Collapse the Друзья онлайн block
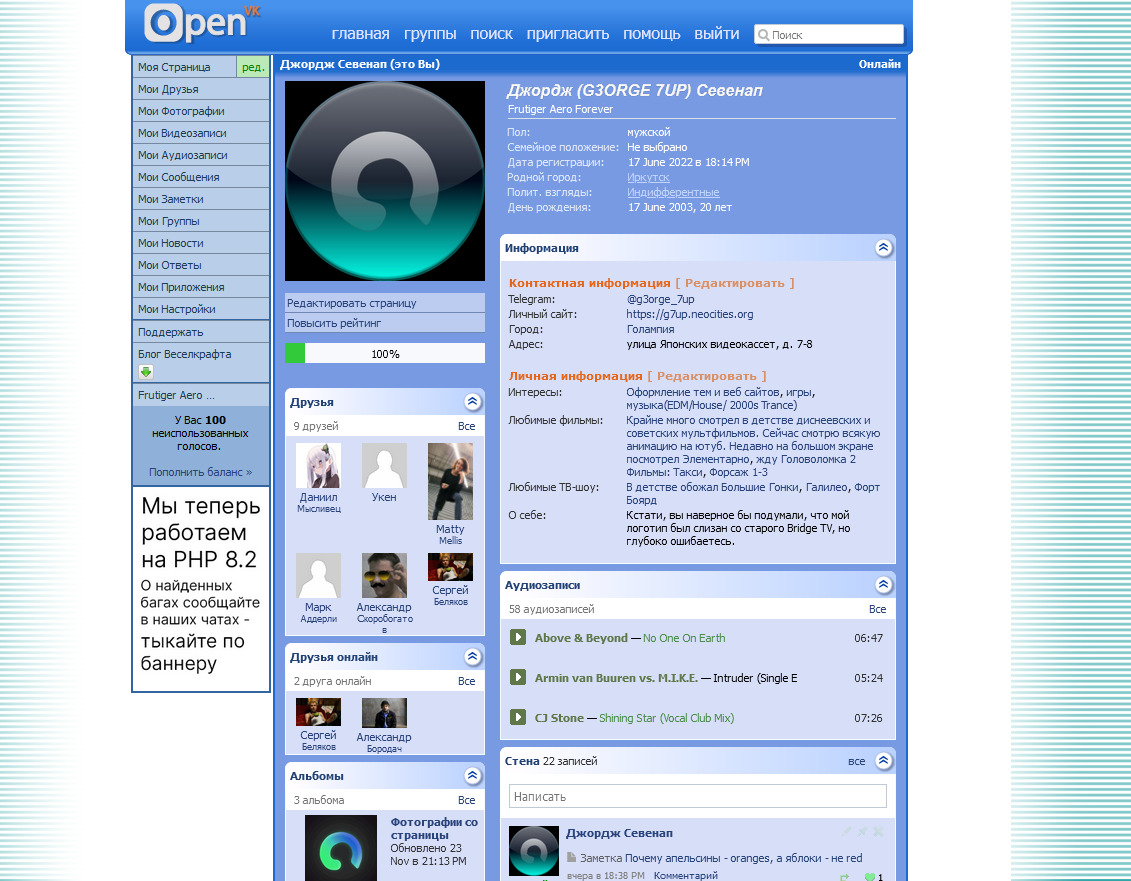 [472, 657]
